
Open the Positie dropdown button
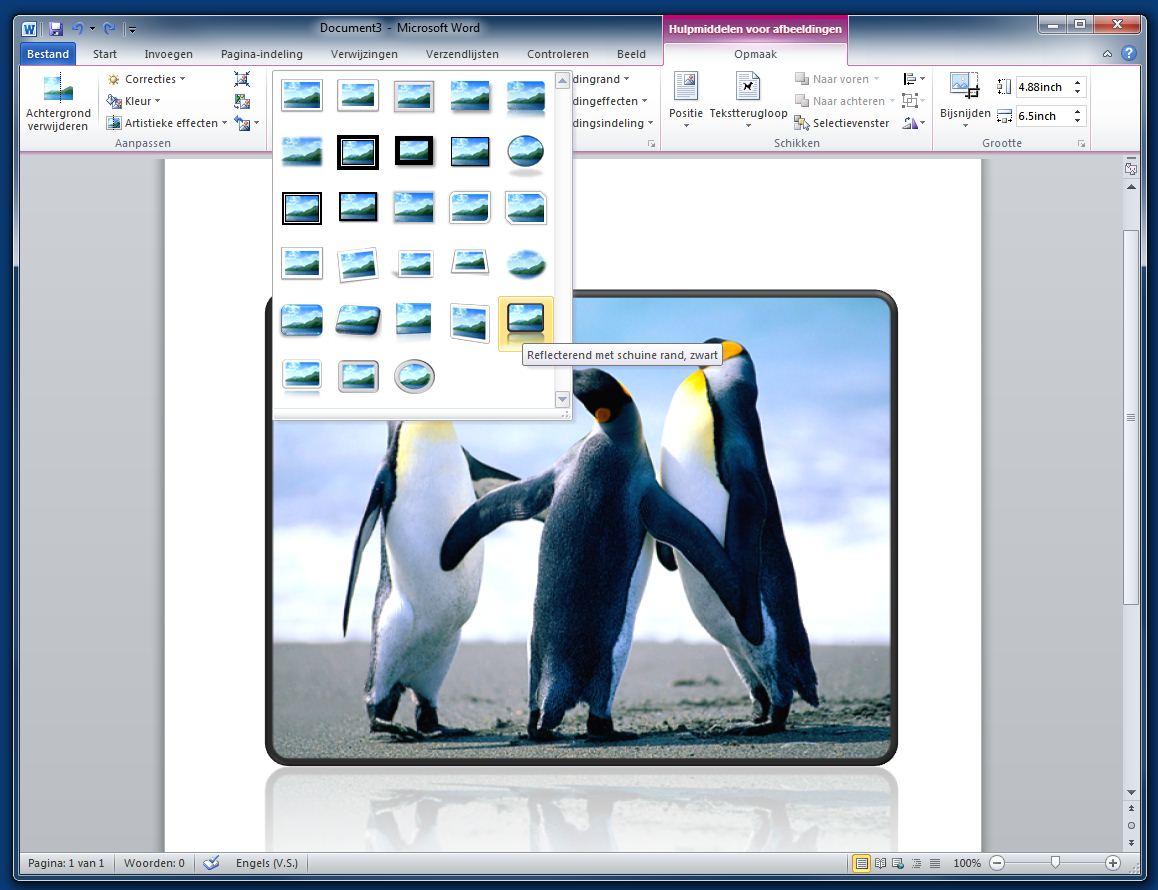click(x=685, y=101)
